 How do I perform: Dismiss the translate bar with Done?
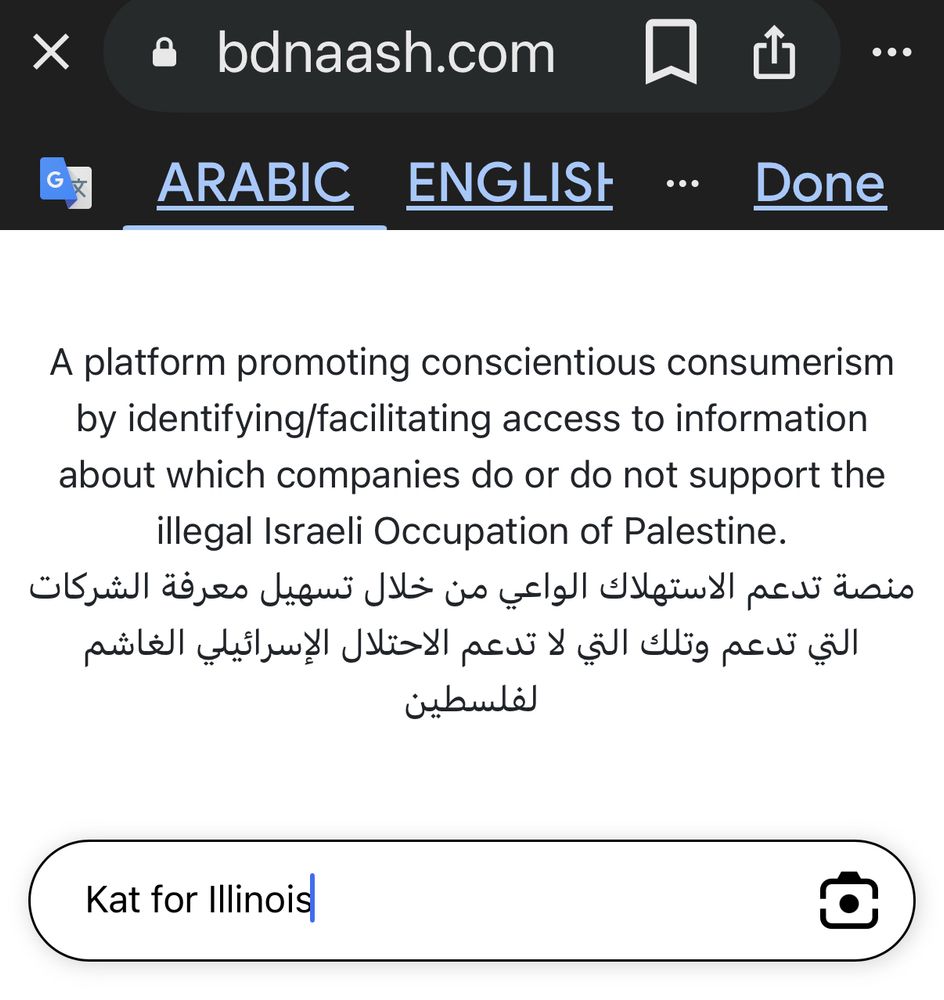tap(820, 183)
